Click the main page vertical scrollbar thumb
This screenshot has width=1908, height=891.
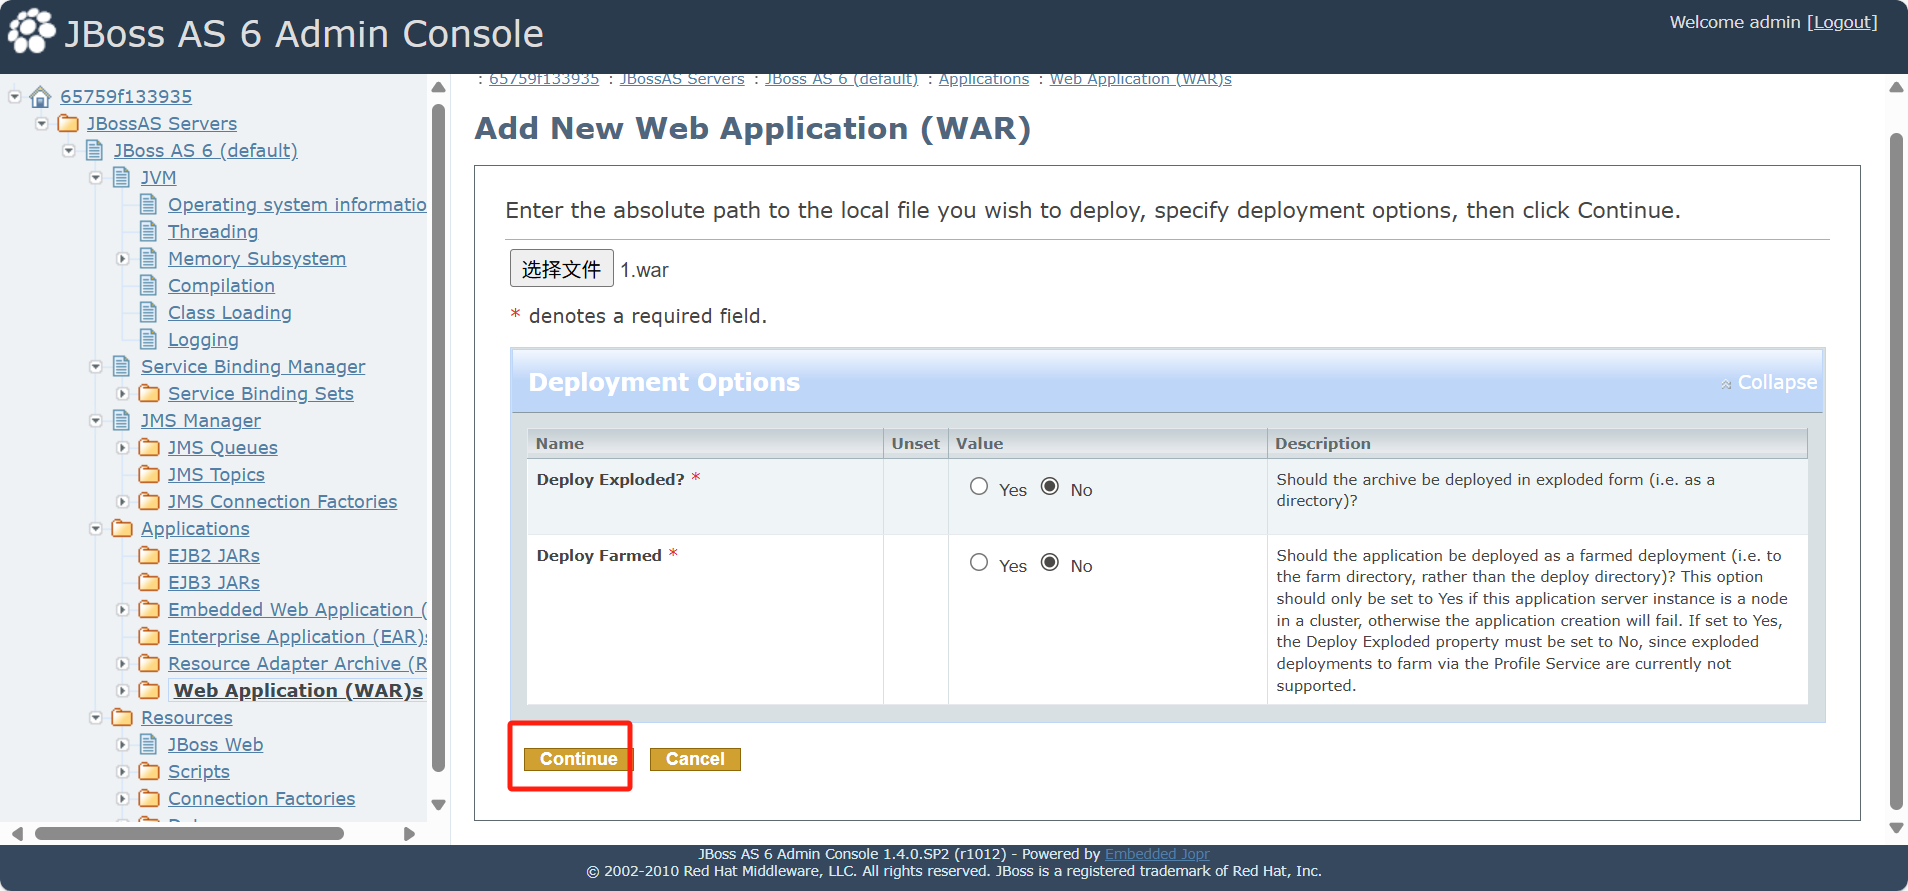pyautogui.click(x=1896, y=470)
